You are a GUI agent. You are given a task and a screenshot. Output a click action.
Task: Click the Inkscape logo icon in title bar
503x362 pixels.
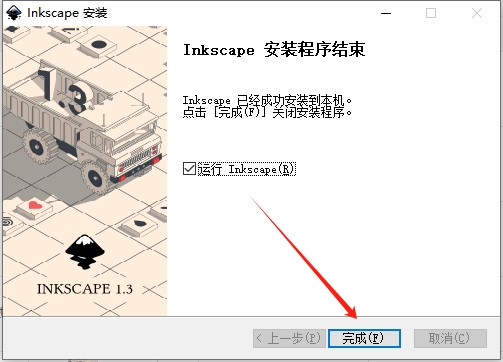(x=14, y=13)
